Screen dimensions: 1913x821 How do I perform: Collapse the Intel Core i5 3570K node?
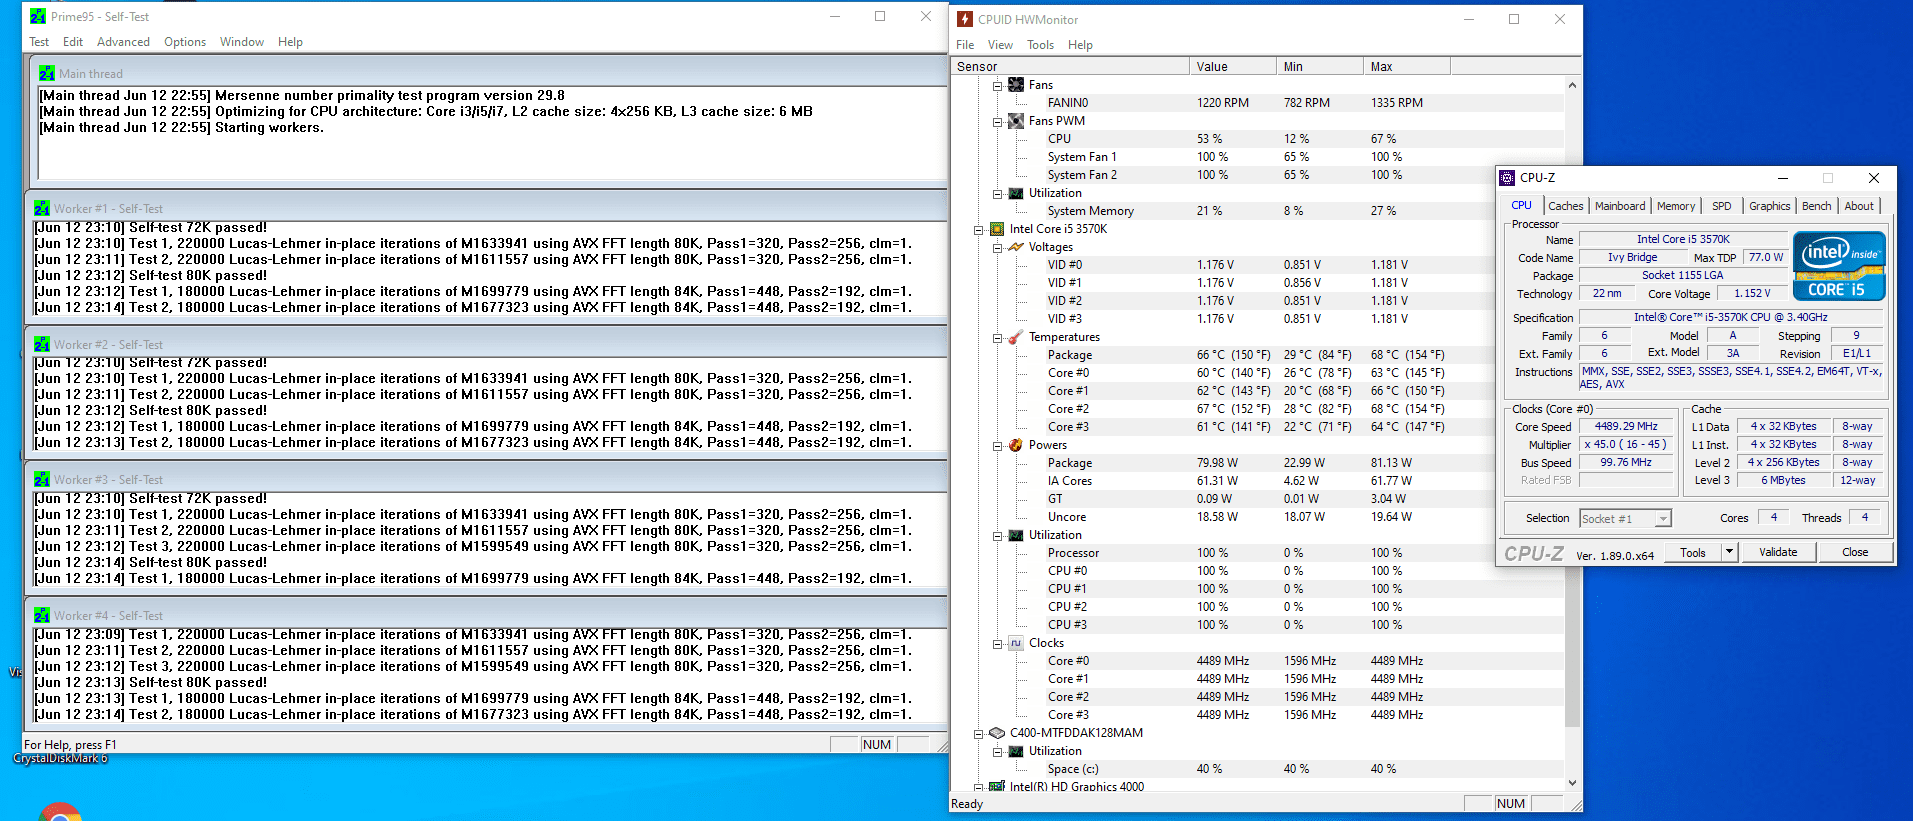pos(979,229)
